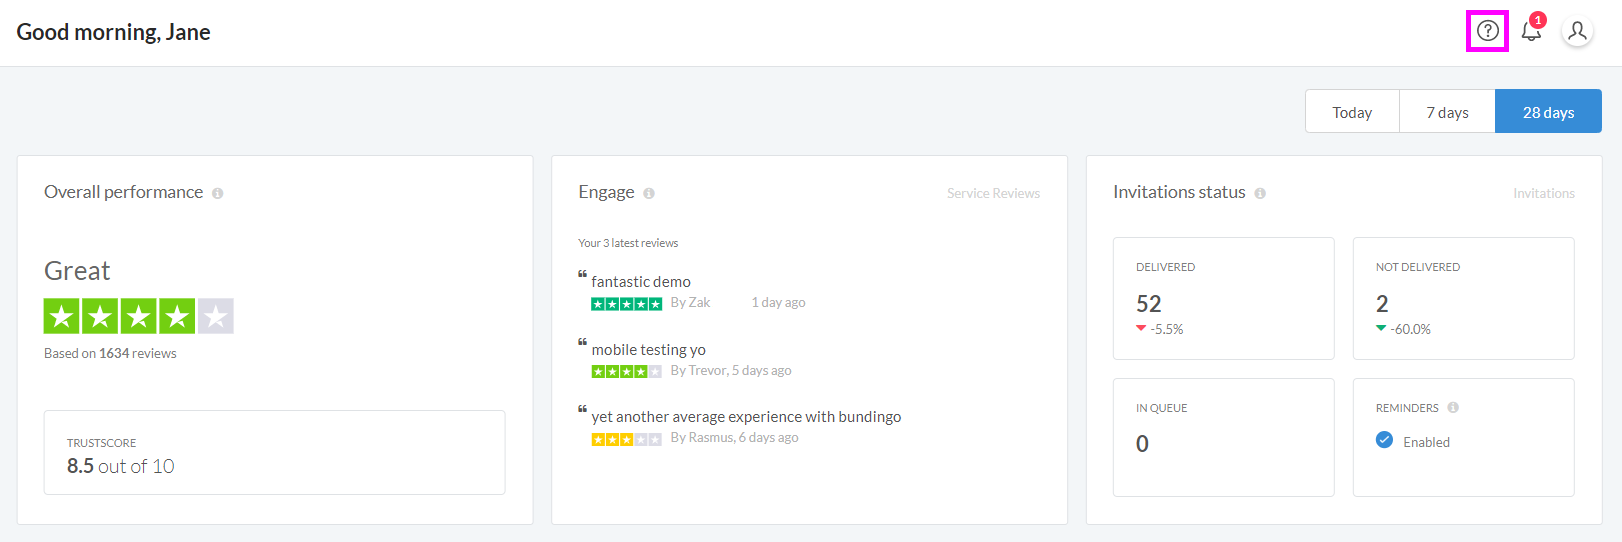Select the 28 days time range
The height and width of the screenshot is (542, 1622).
click(x=1548, y=112)
